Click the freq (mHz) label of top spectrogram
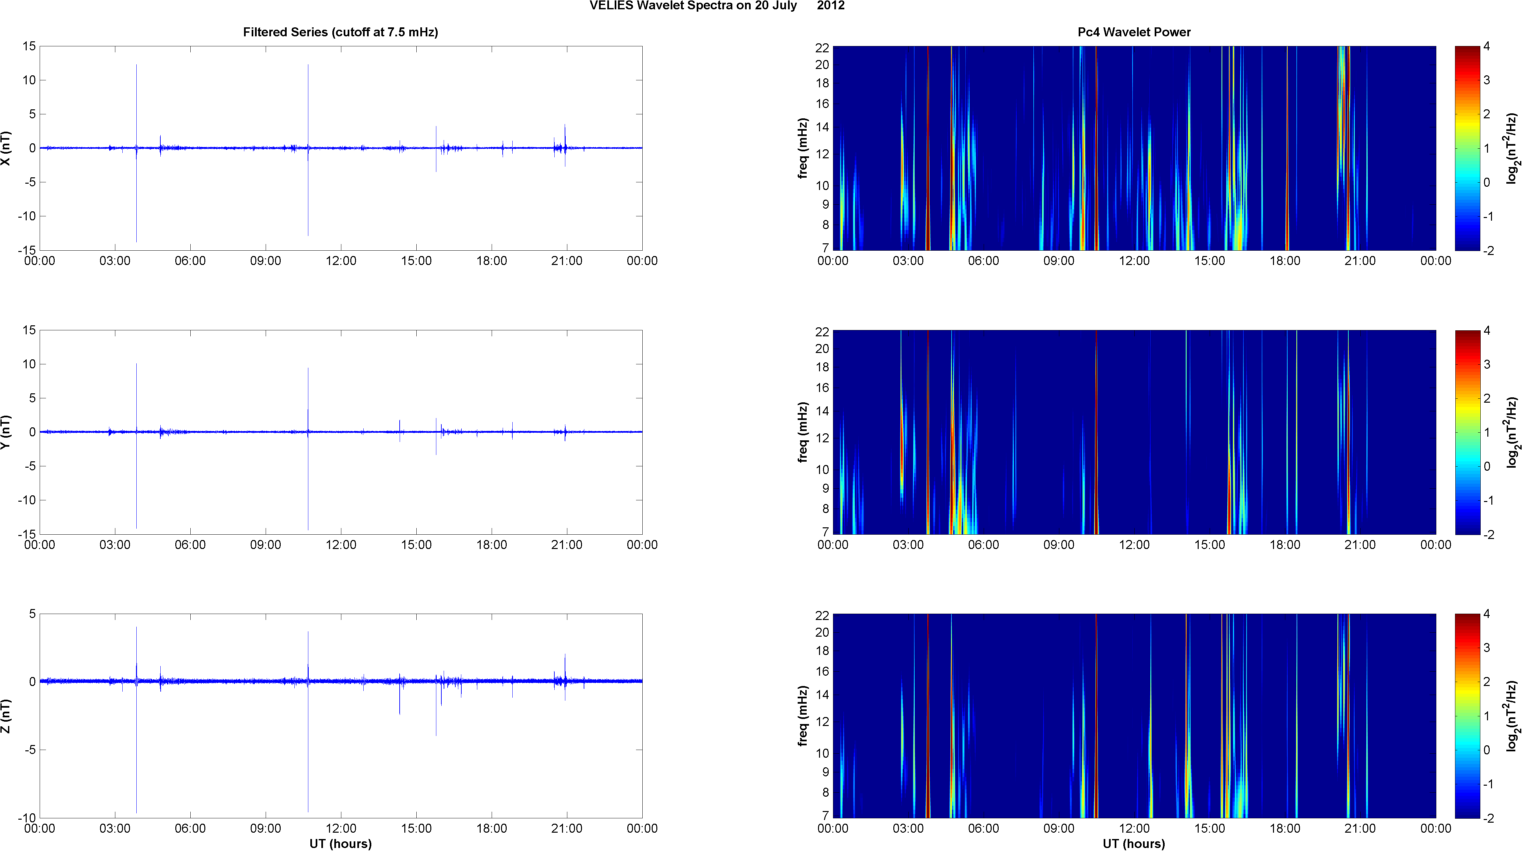 (803, 148)
